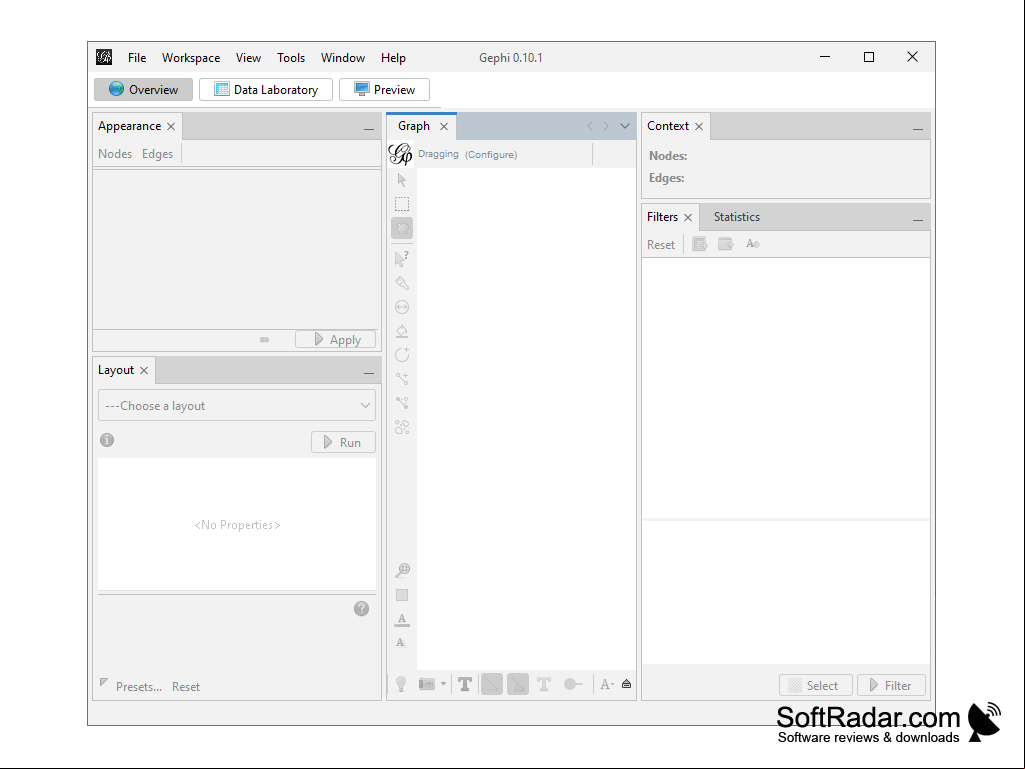Click the magnifier Center on Graph icon
This screenshot has width=1025, height=769.
(x=403, y=570)
